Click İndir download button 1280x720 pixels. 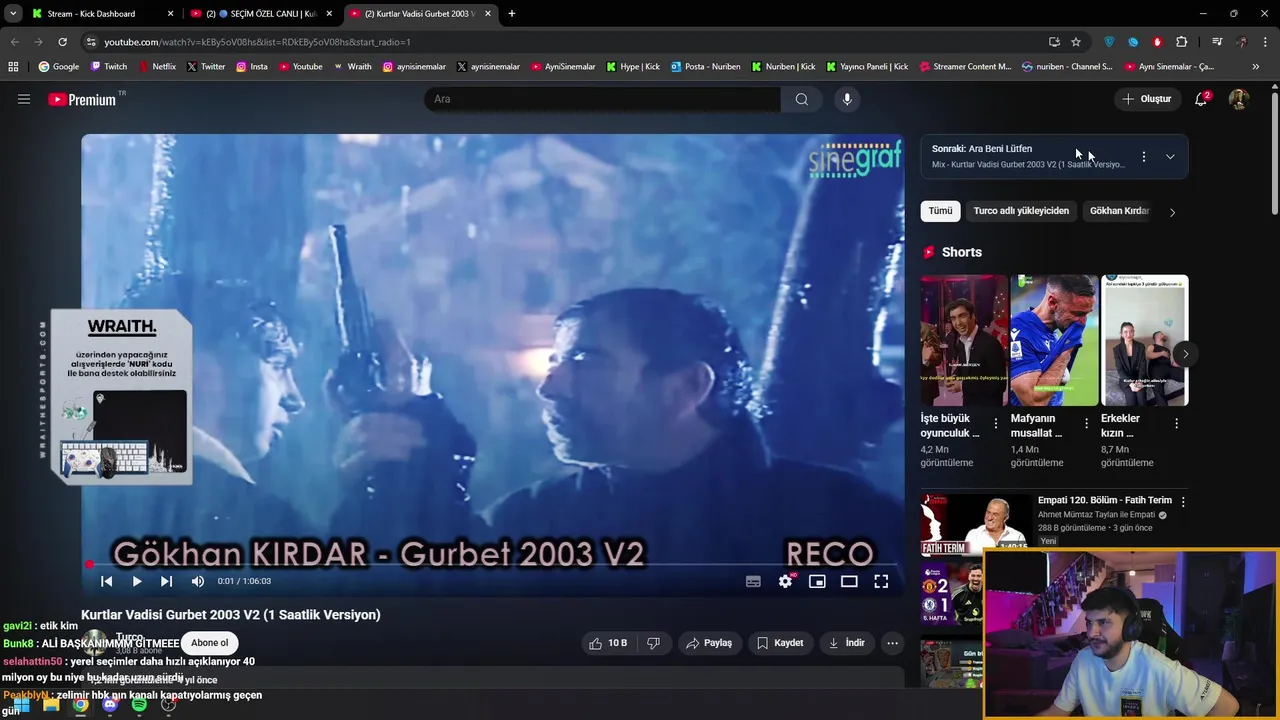point(846,643)
